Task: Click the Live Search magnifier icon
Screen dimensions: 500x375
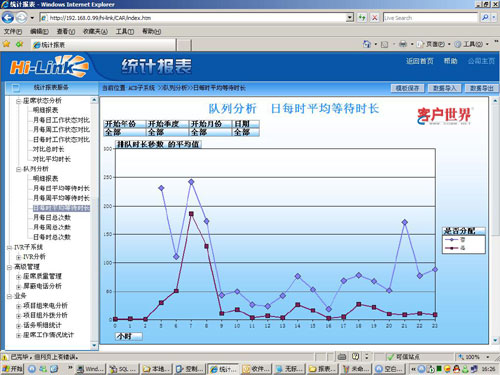Action: (485, 17)
